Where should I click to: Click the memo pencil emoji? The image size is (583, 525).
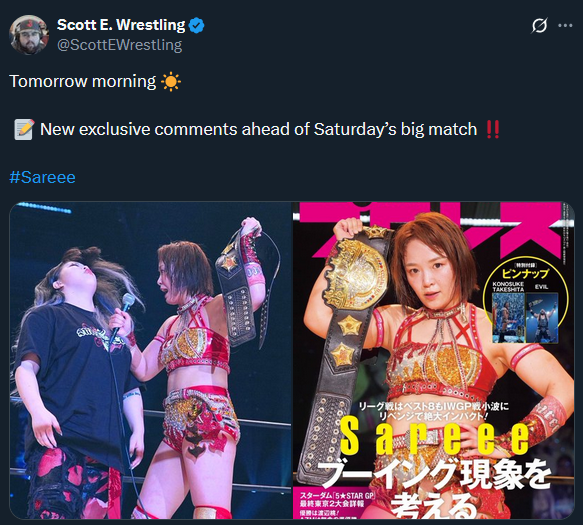coord(24,129)
